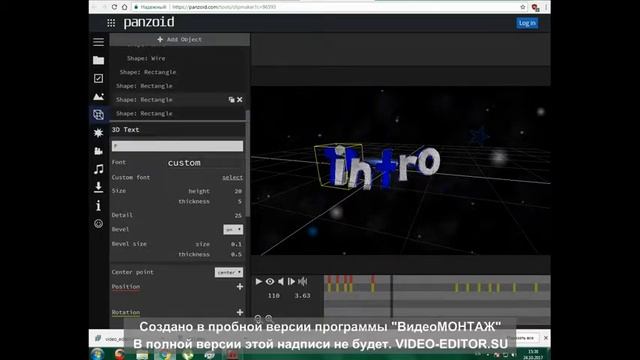Click the 3D Text input field
Viewport: 640px width, 360px height.
coord(178,146)
